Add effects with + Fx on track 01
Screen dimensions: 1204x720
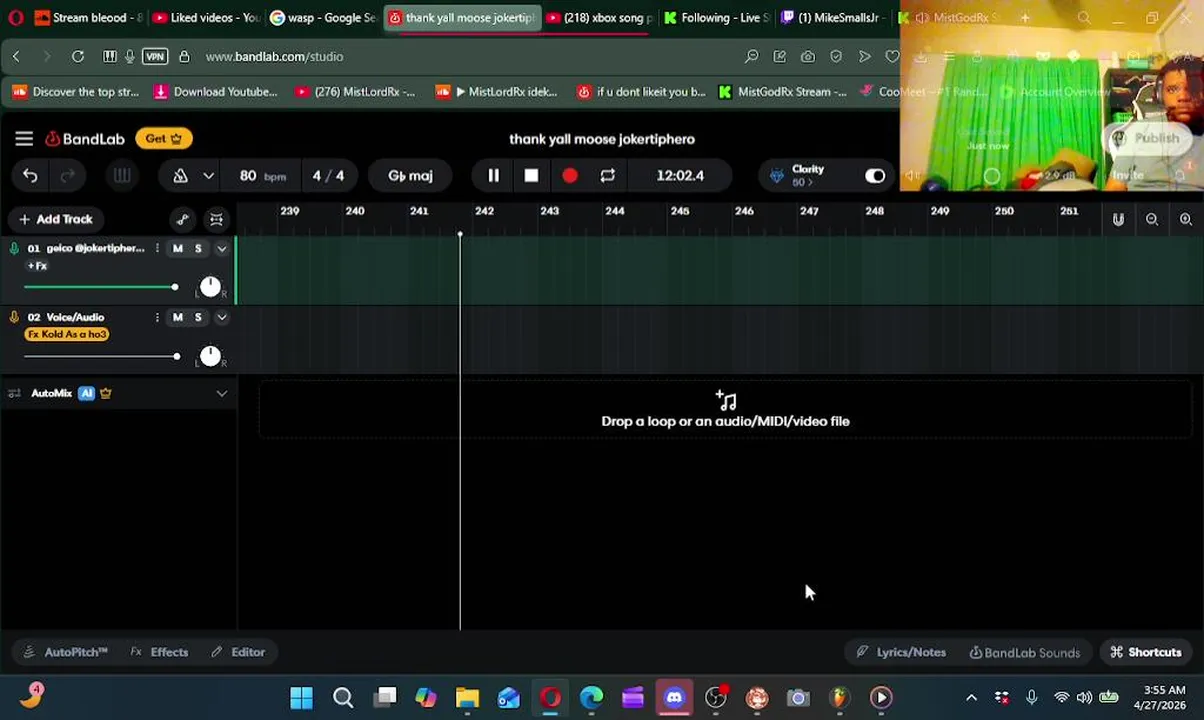coord(37,266)
